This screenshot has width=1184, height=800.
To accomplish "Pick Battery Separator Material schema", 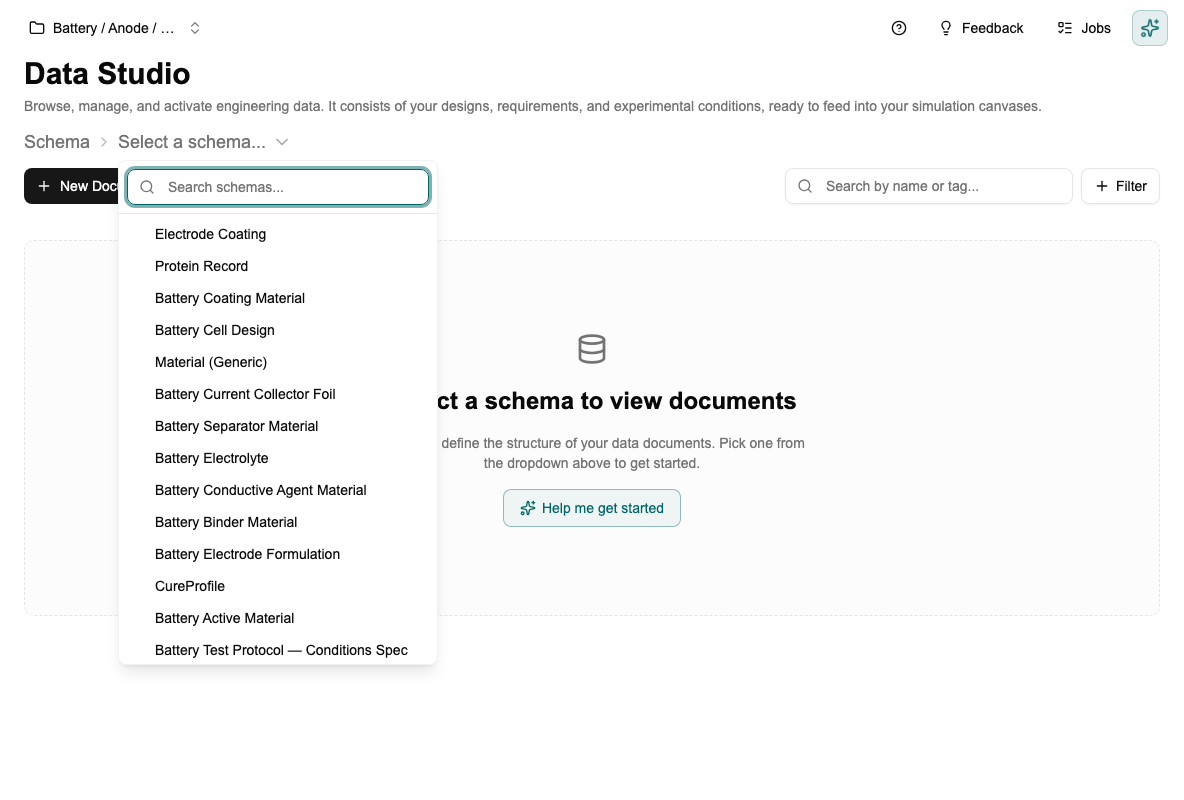I will tap(278, 426).
